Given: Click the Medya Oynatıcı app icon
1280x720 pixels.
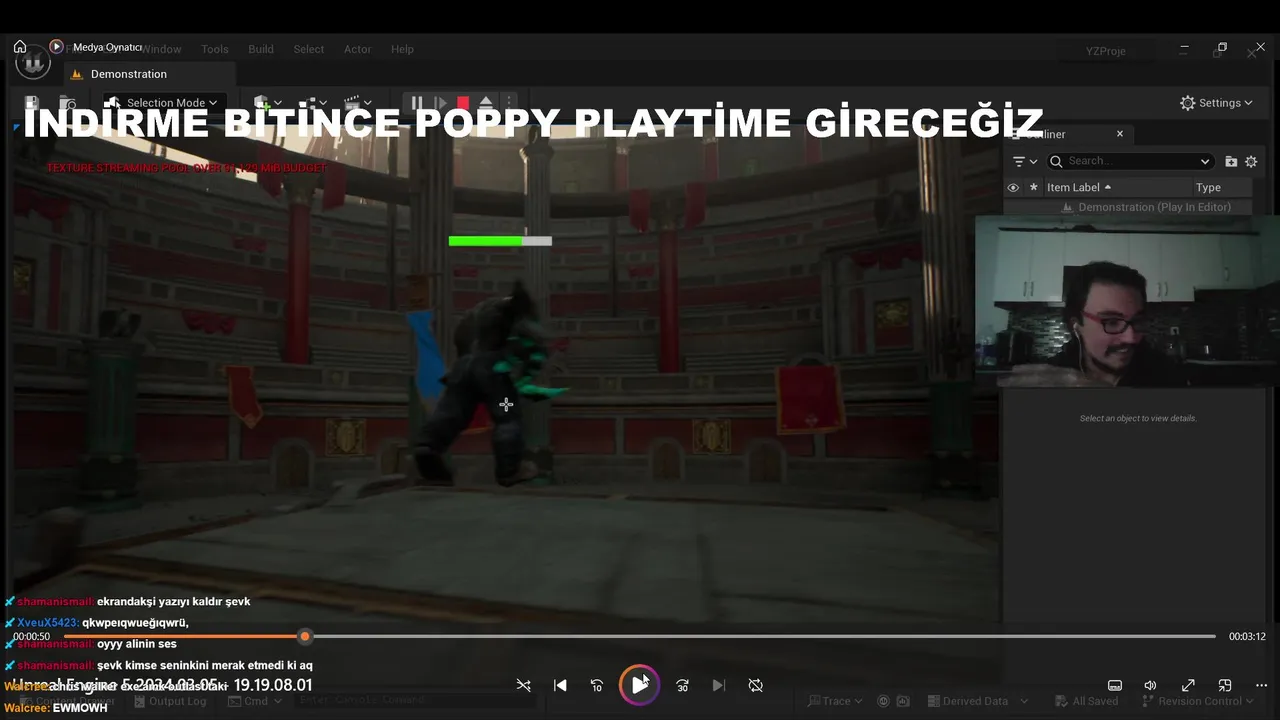Looking at the screenshot, I should pos(56,46).
